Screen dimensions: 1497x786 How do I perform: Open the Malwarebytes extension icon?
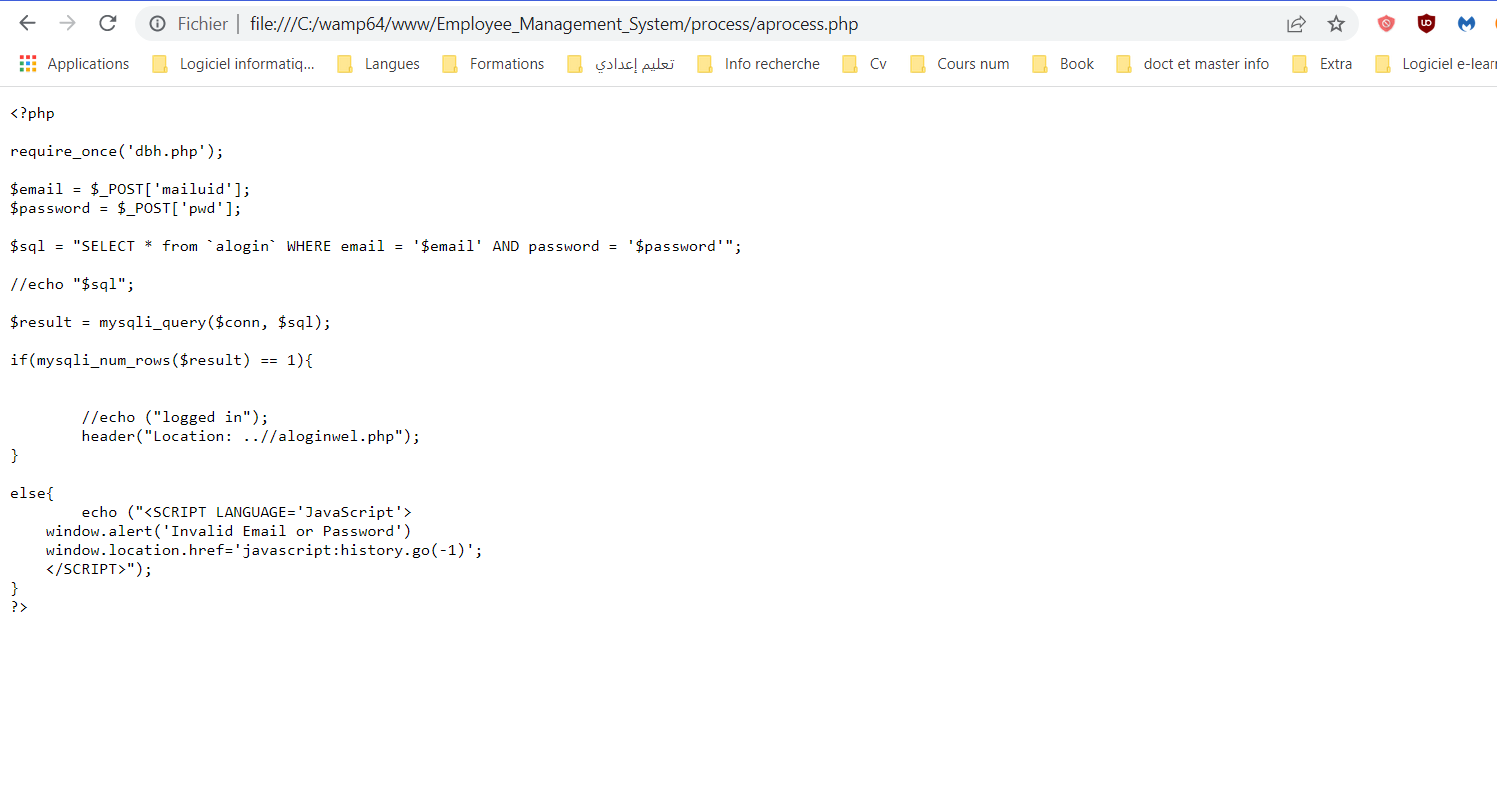pos(1466,24)
